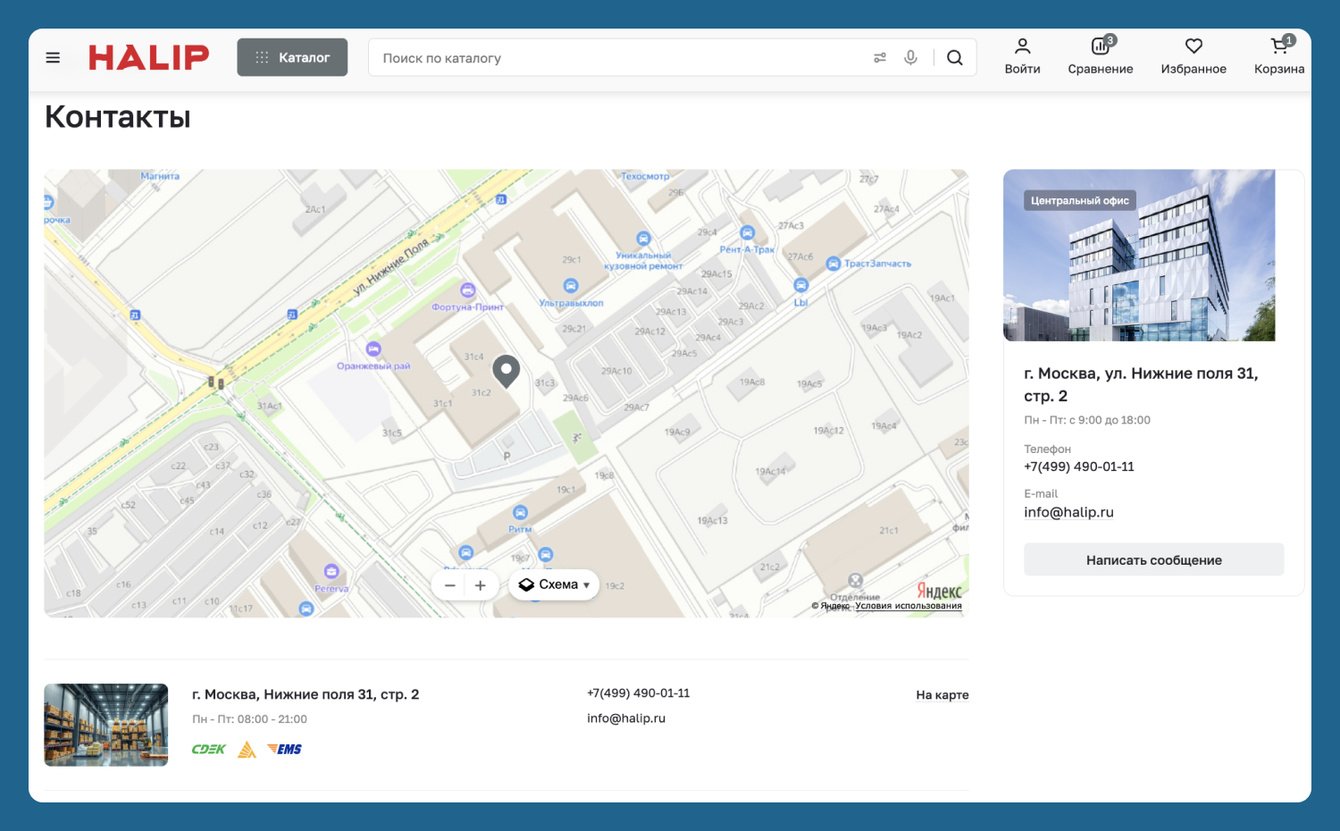Activate voice search microphone
The height and width of the screenshot is (831, 1340).
point(911,58)
